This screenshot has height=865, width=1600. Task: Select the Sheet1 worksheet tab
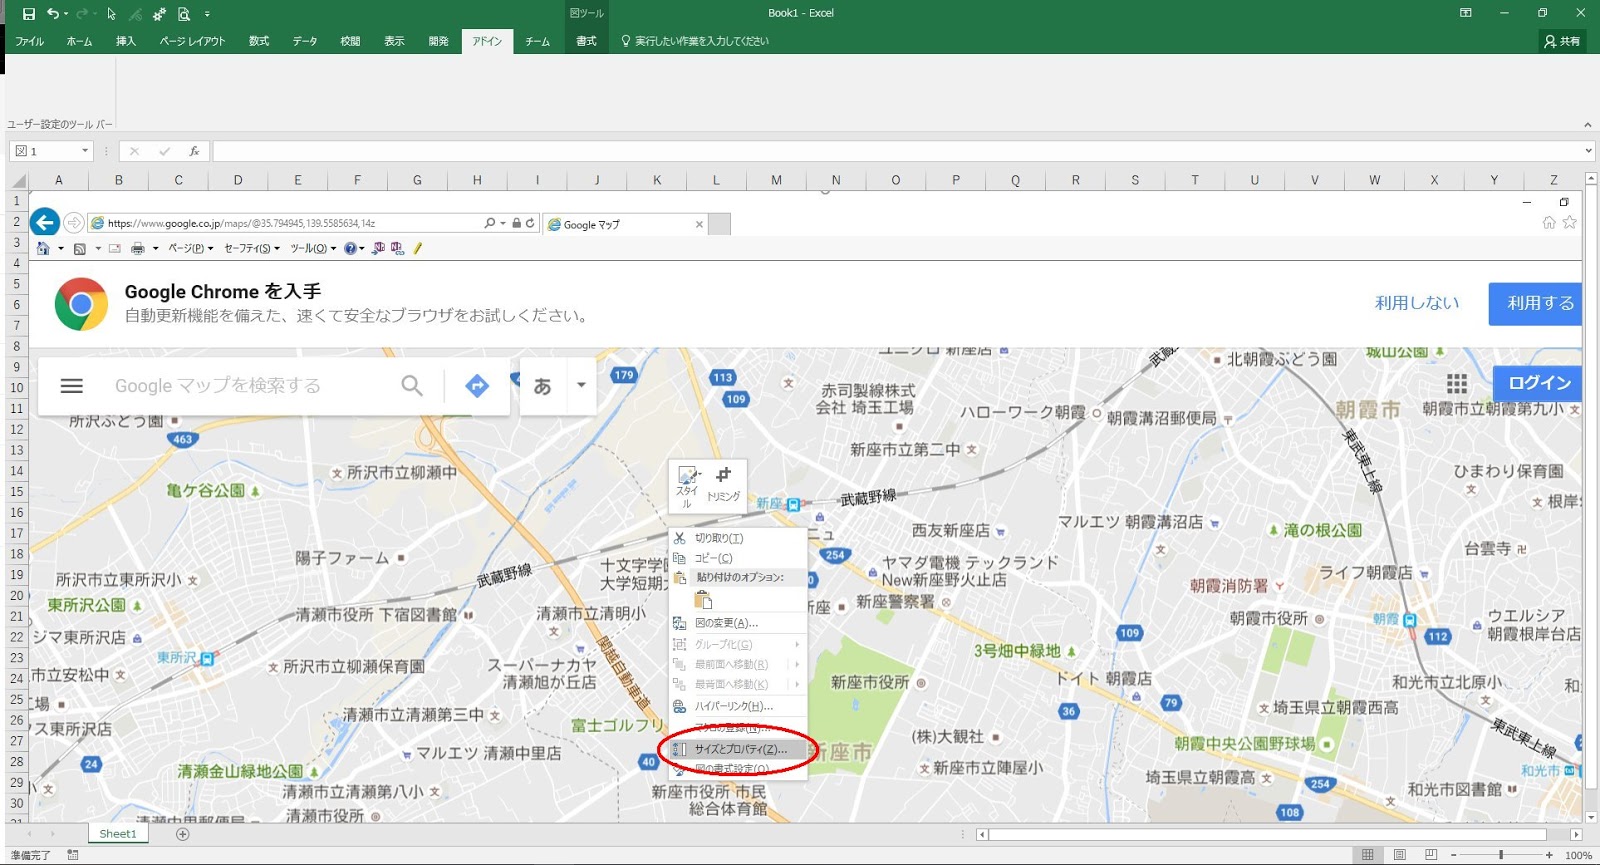[x=118, y=834]
